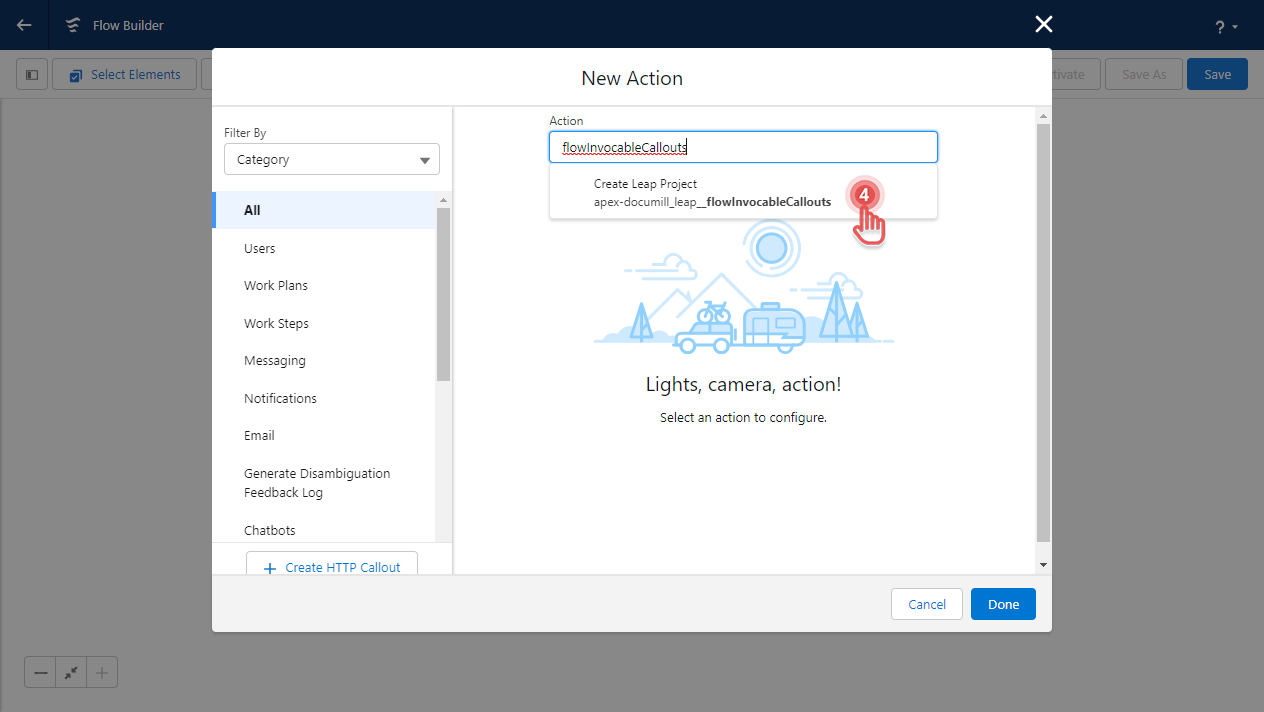This screenshot has height=712, width=1264.
Task: Click the Select Elements toolbar icon
Action: [x=76, y=73]
